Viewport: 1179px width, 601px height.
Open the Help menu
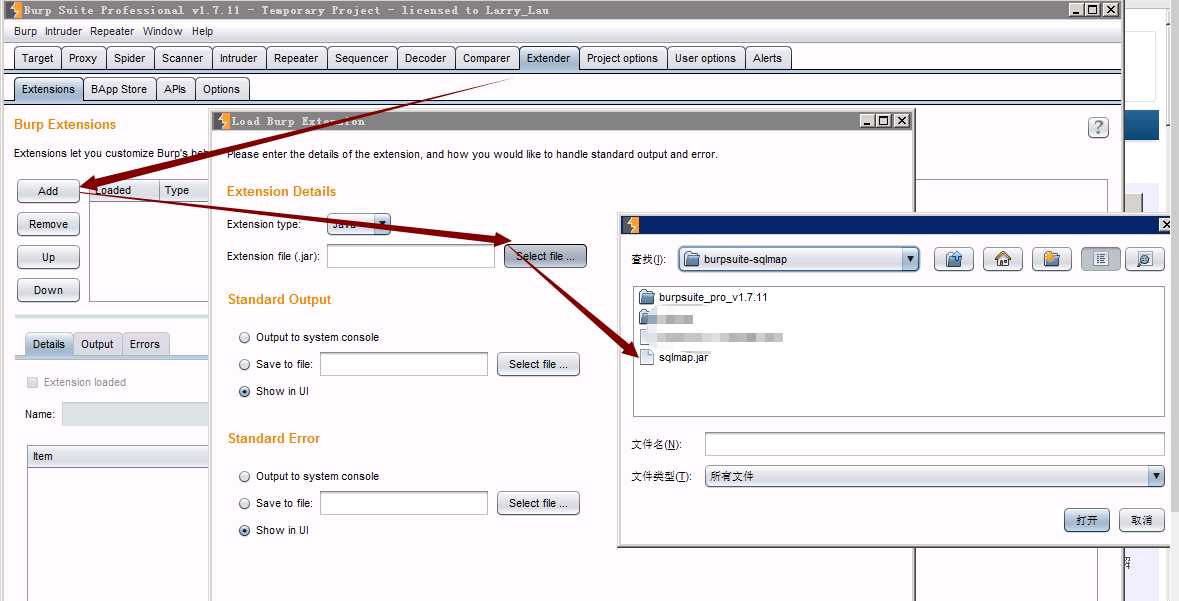tap(202, 32)
